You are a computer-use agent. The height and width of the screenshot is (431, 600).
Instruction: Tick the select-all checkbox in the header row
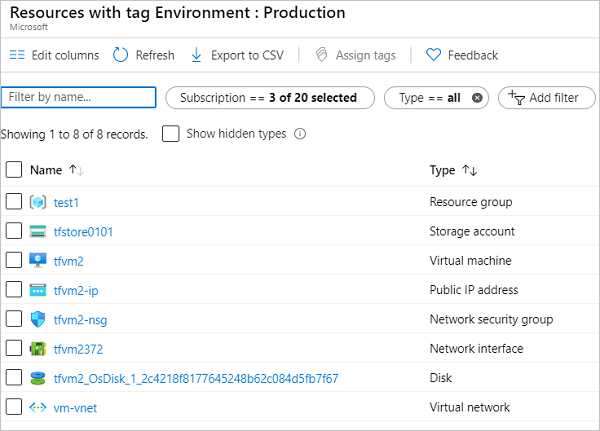click(x=14, y=170)
